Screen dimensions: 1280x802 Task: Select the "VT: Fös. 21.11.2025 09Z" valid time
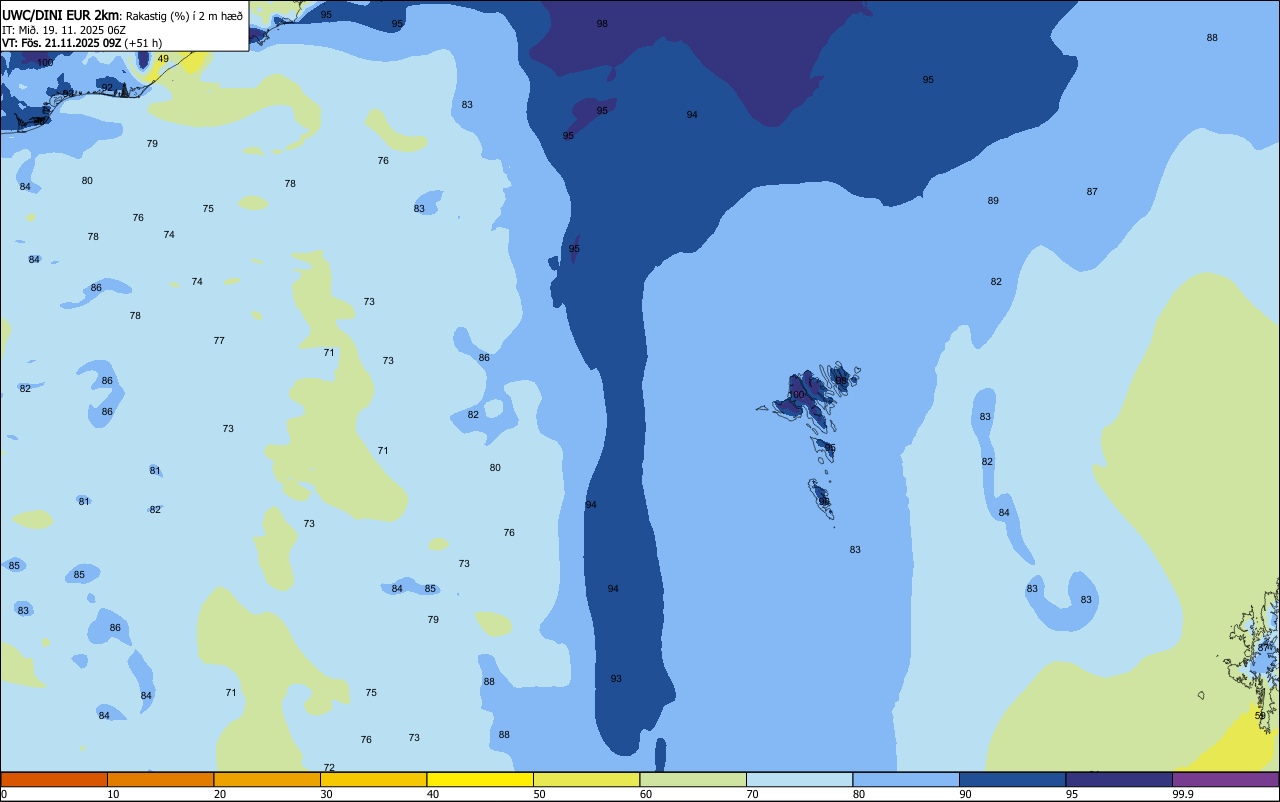click(x=62, y=43)
